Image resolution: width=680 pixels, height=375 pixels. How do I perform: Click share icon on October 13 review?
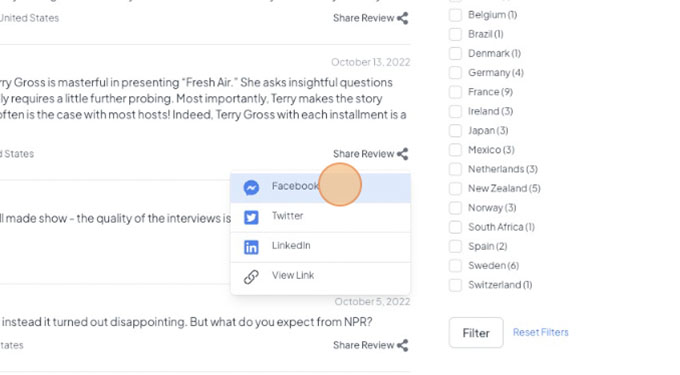coord(402,154)
